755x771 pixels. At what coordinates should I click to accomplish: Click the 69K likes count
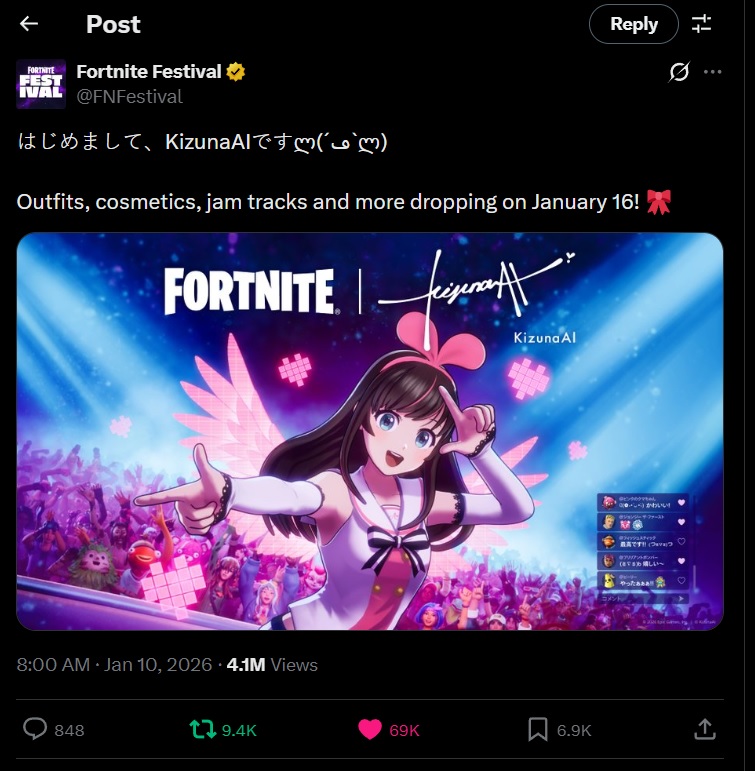point(404,731)
